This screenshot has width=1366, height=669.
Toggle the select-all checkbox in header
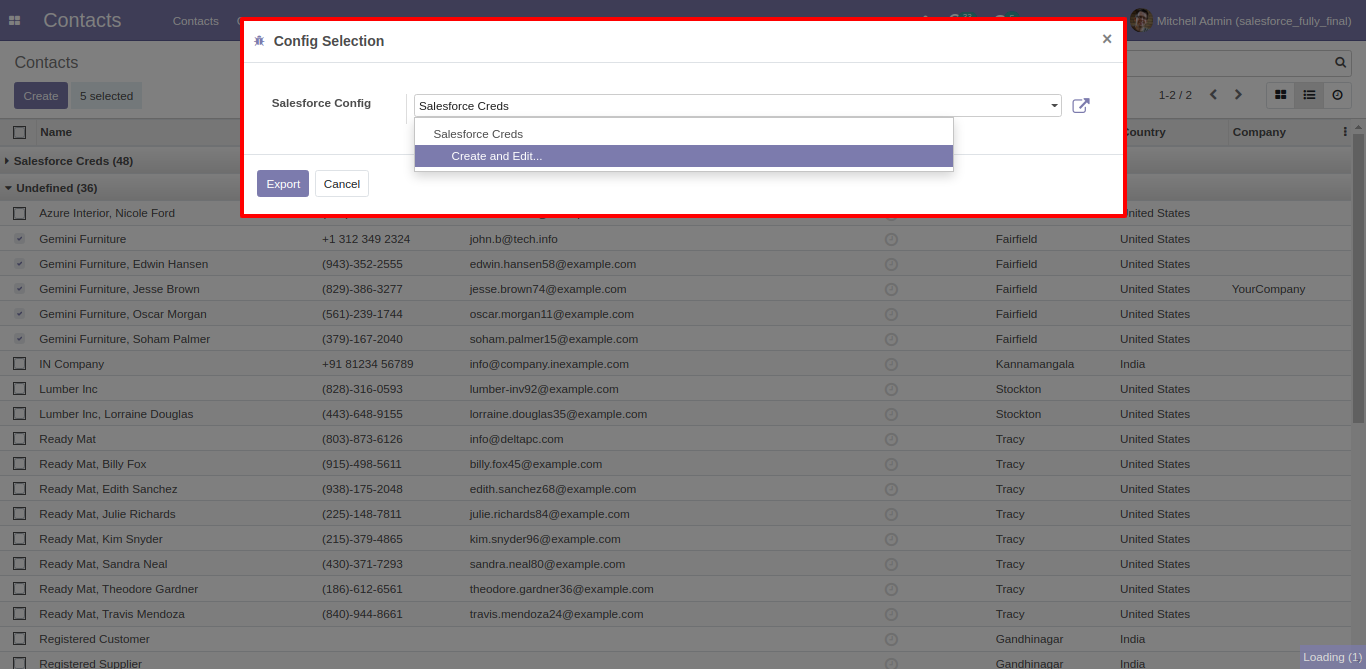click(x=19, y=132)
